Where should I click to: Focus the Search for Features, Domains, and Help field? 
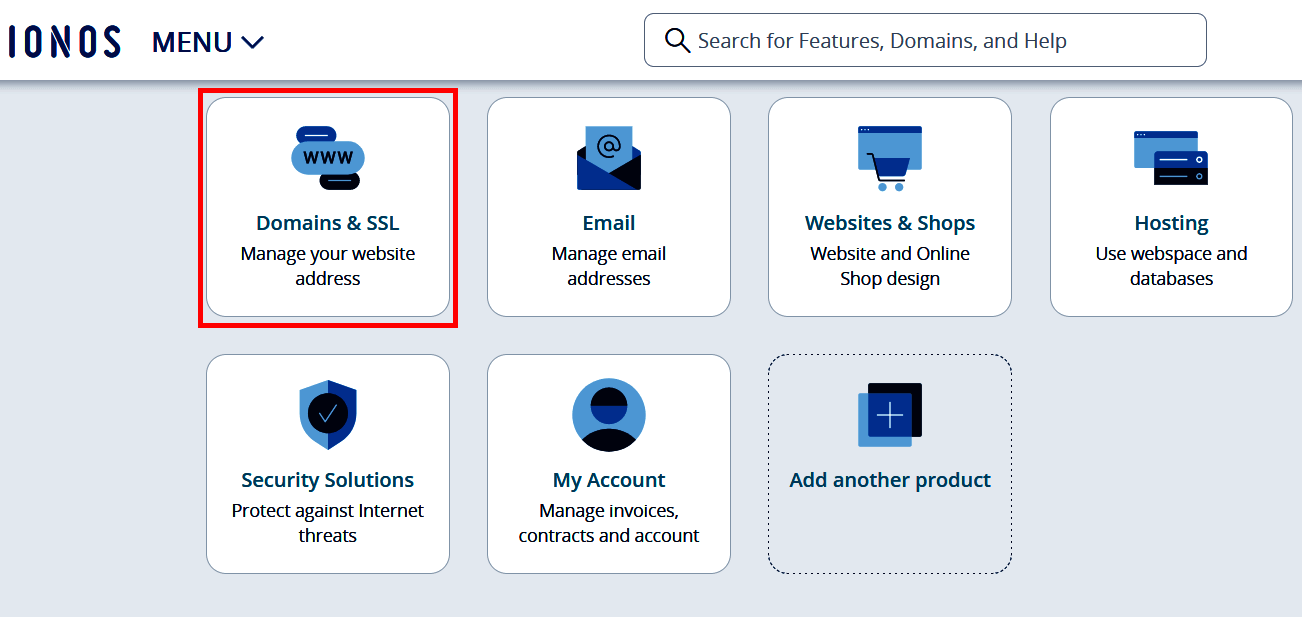tap(925, 40)
